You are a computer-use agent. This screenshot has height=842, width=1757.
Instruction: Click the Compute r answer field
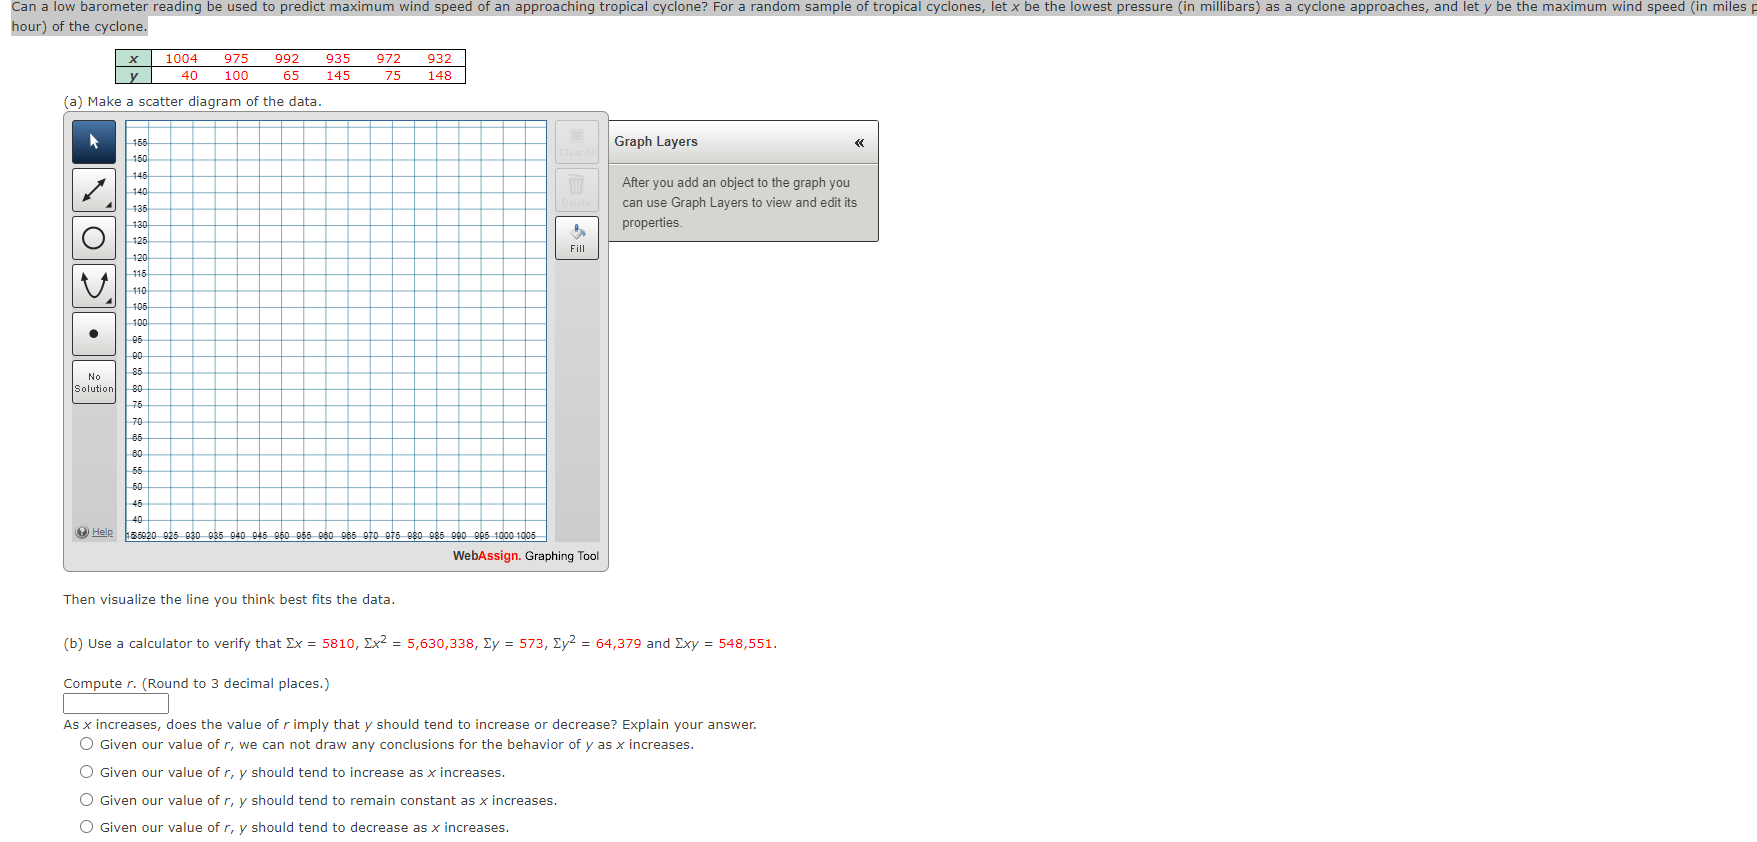pyautogui.click(x=116, y=704)
